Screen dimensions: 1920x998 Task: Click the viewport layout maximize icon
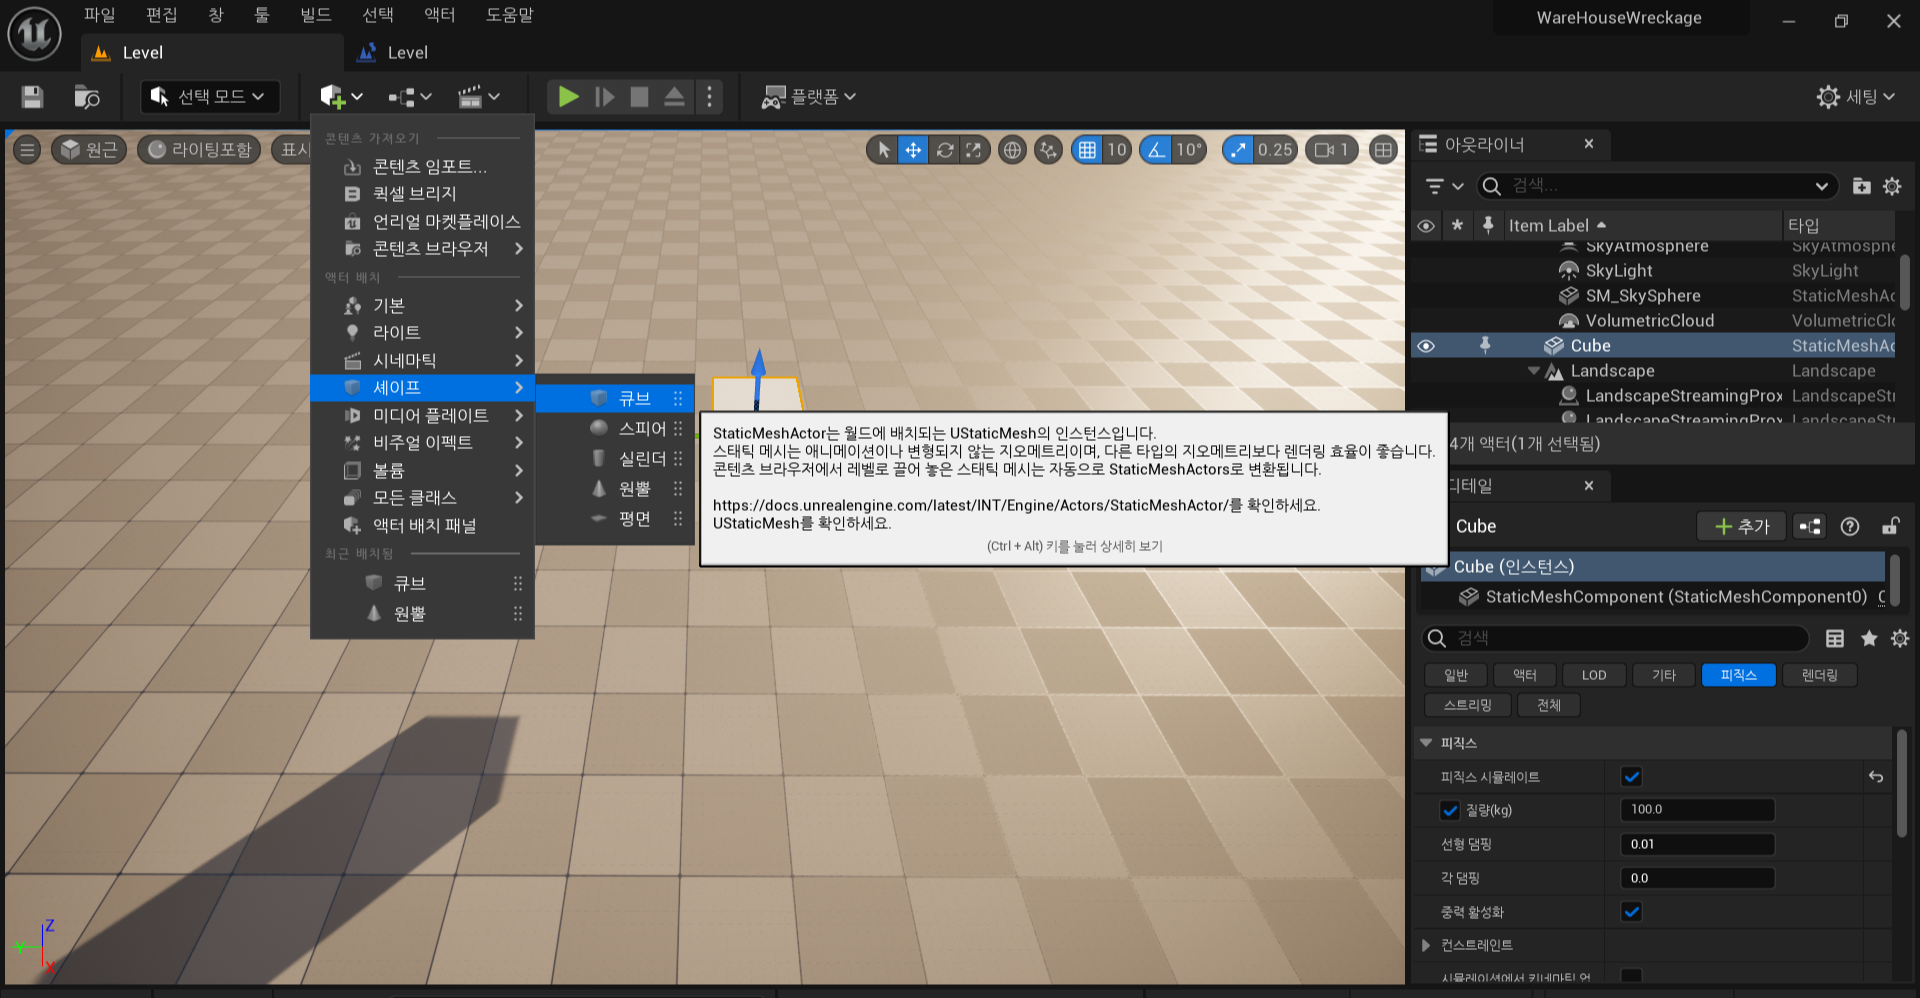tap(1383, 150)
